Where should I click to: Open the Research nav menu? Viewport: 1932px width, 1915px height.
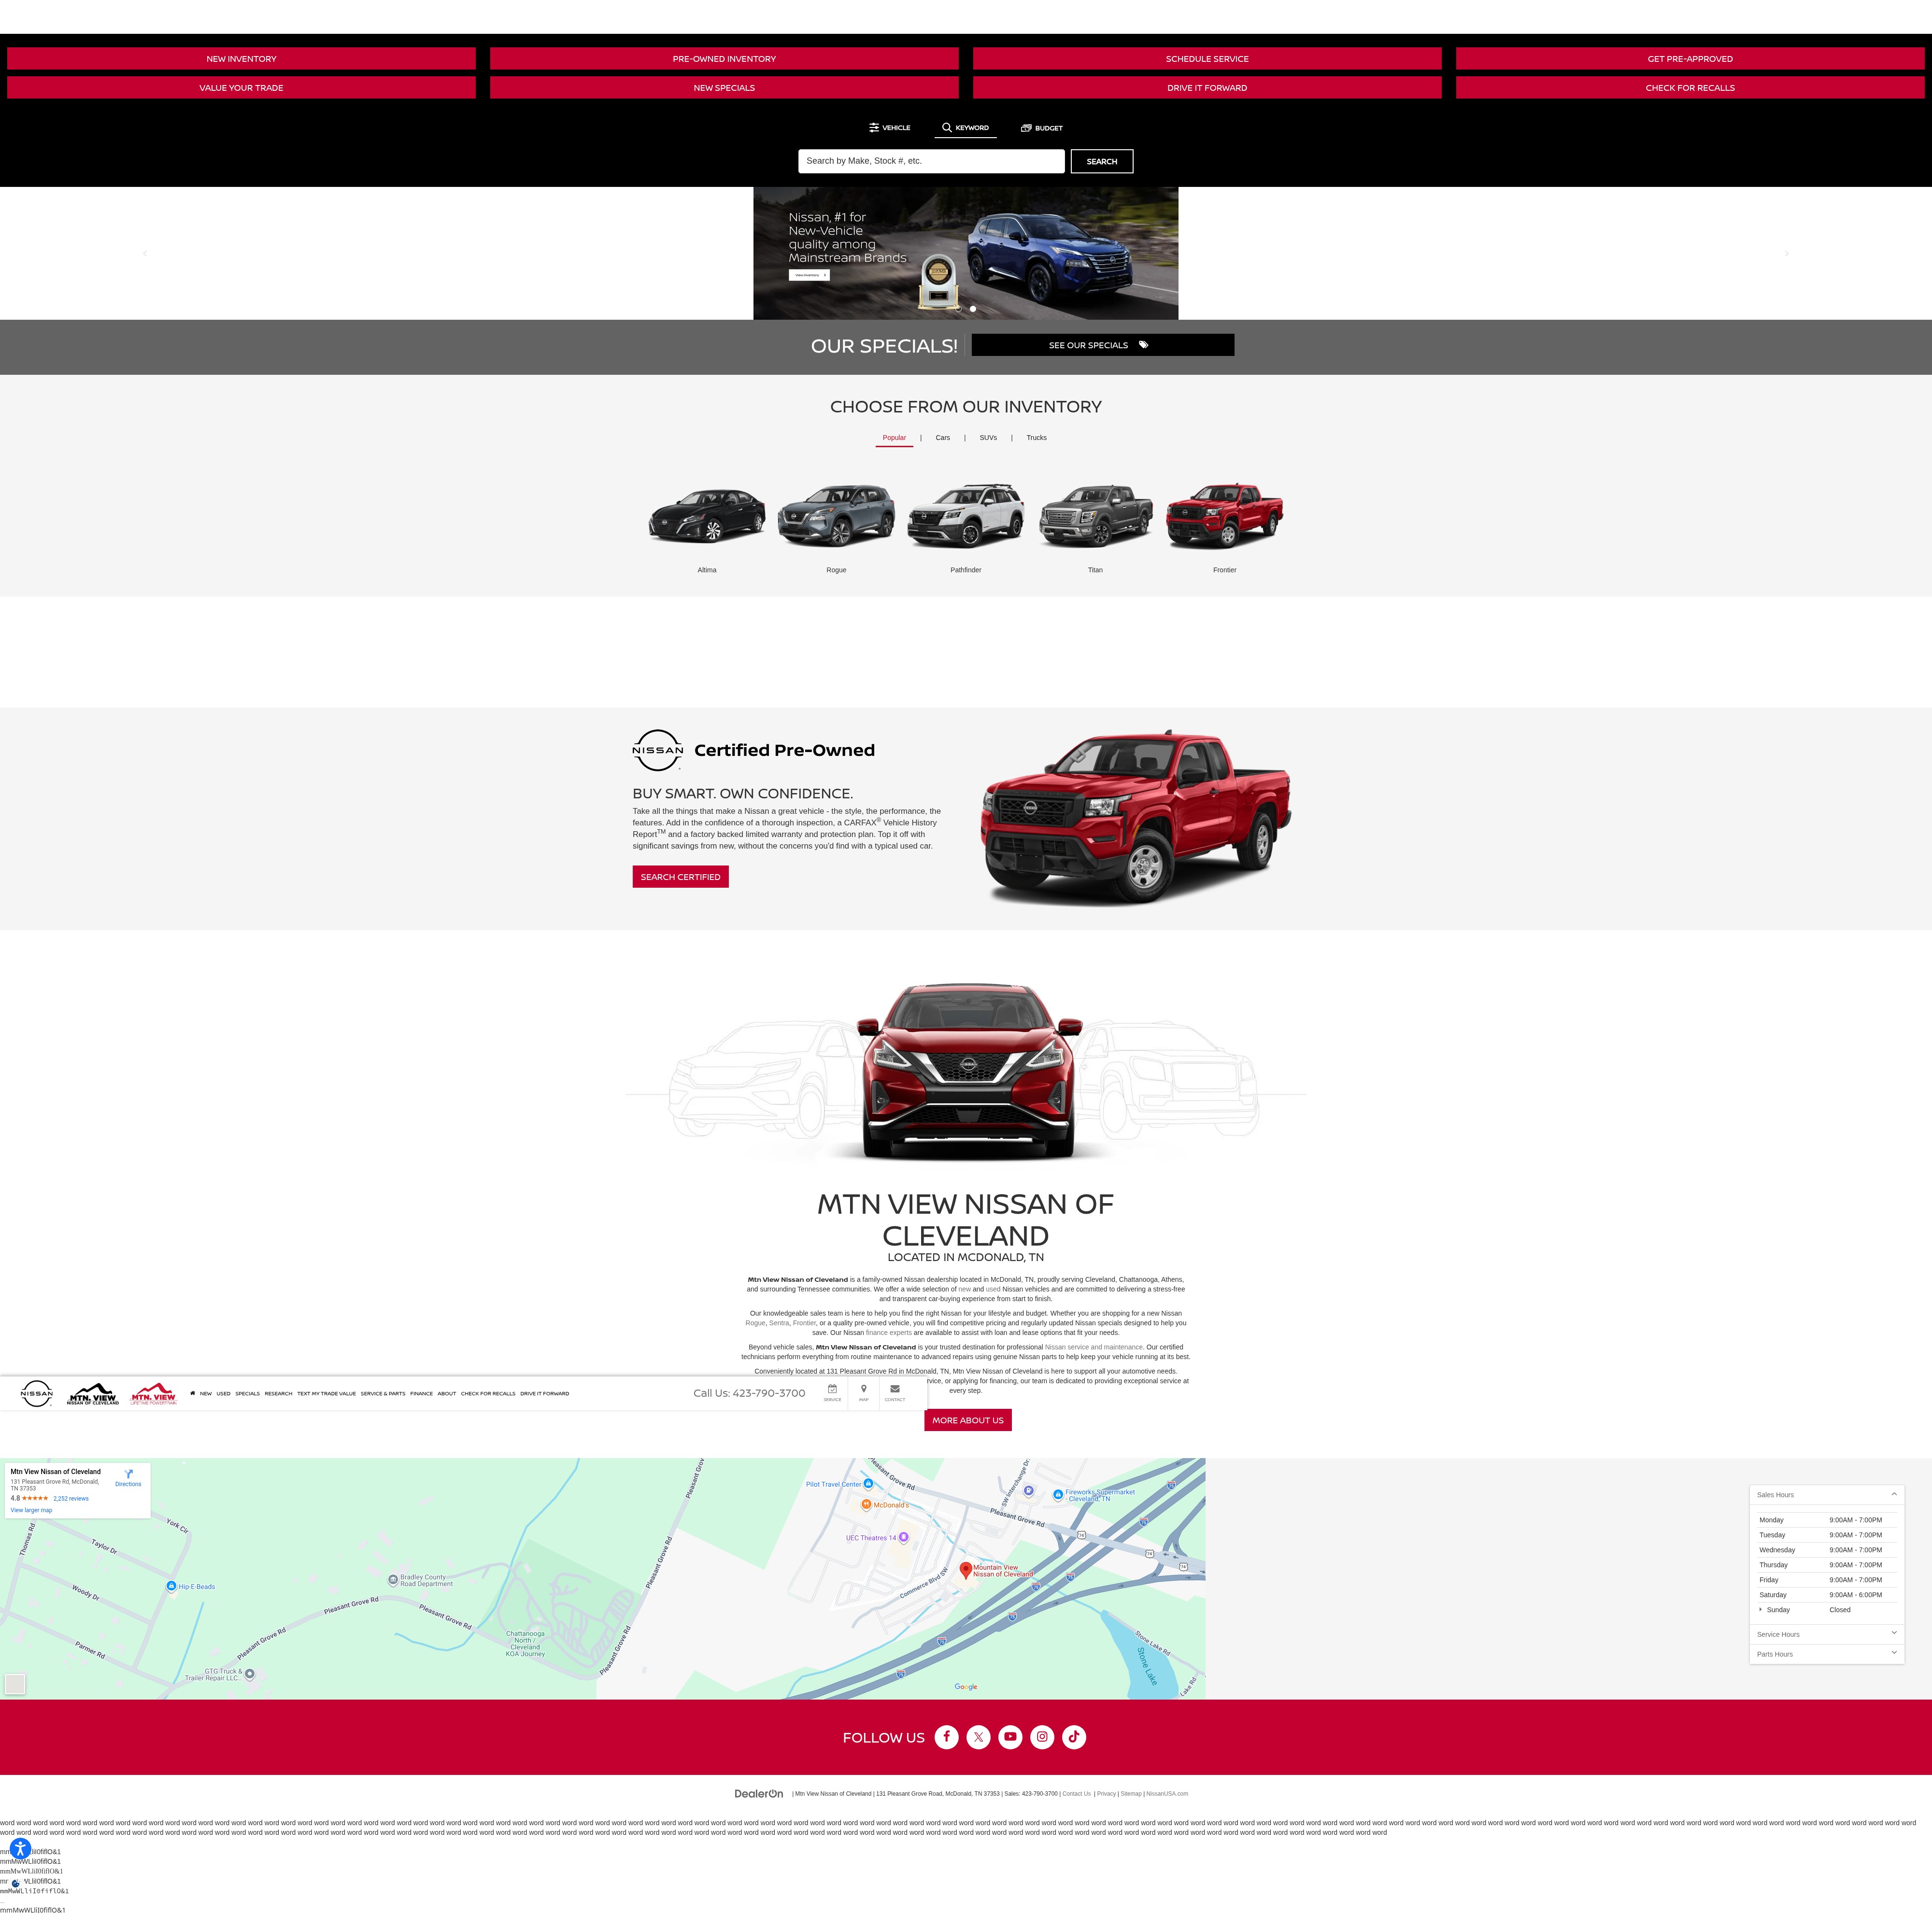coord(278,1393)
